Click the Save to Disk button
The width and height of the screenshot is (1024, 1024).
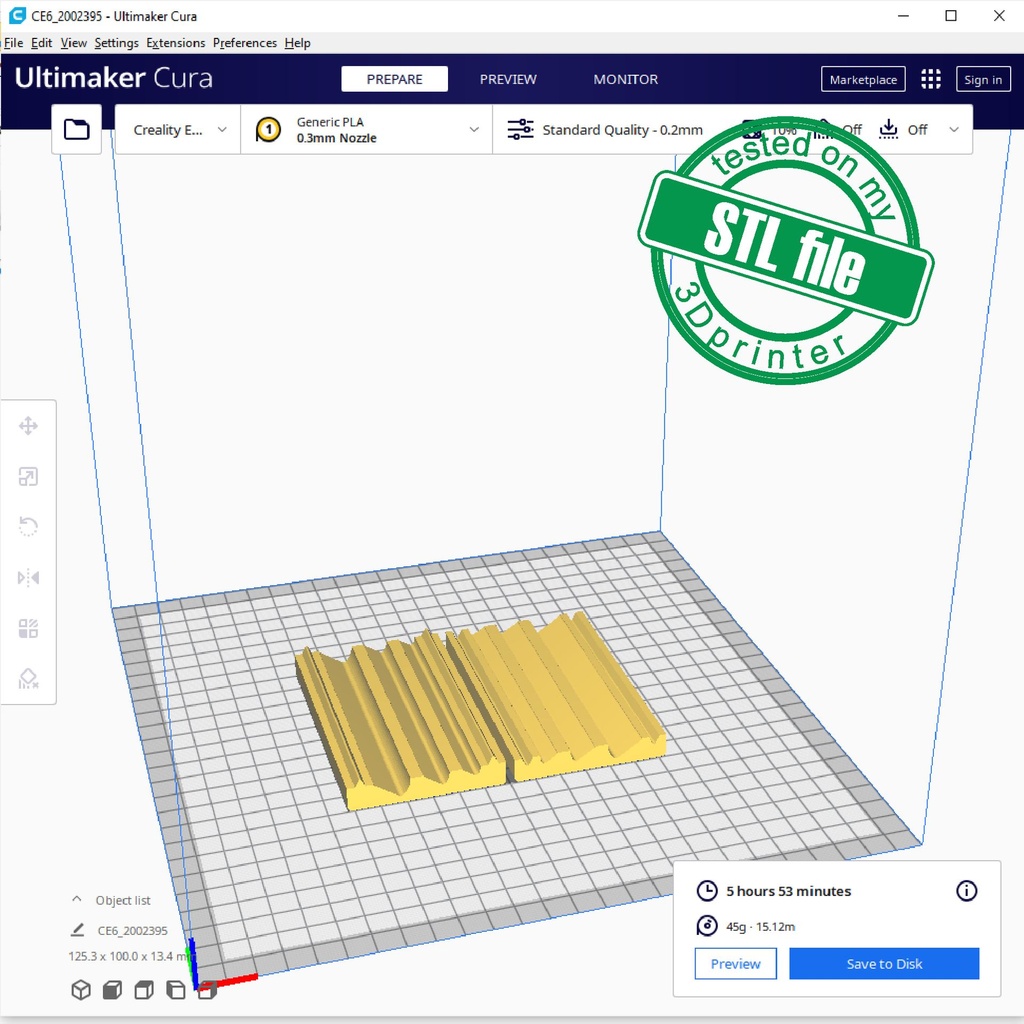884,964
